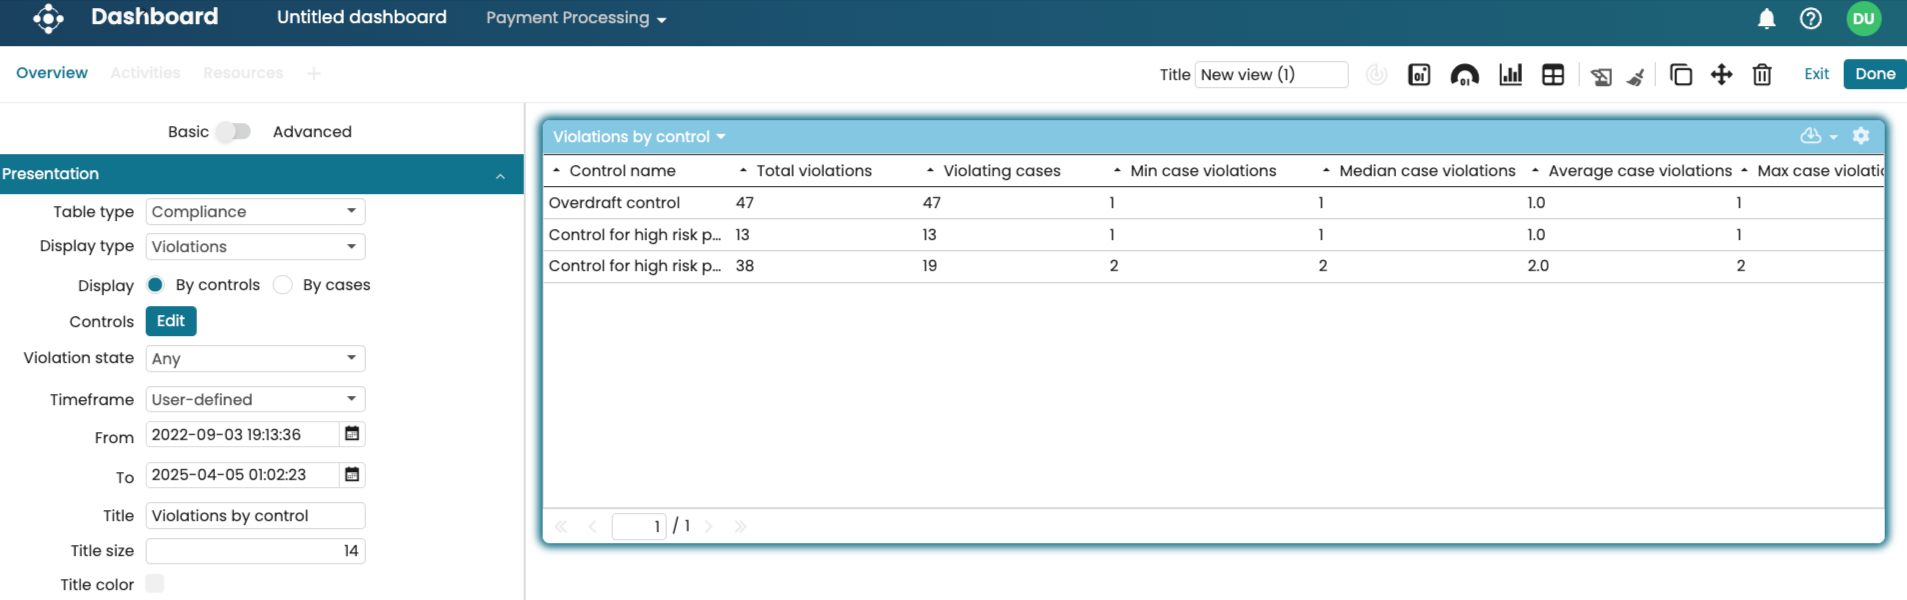The width and height of the screenshot is (1907, 600).
Task: Add a table widget from the toolbar
Action: click(1553, 75)
